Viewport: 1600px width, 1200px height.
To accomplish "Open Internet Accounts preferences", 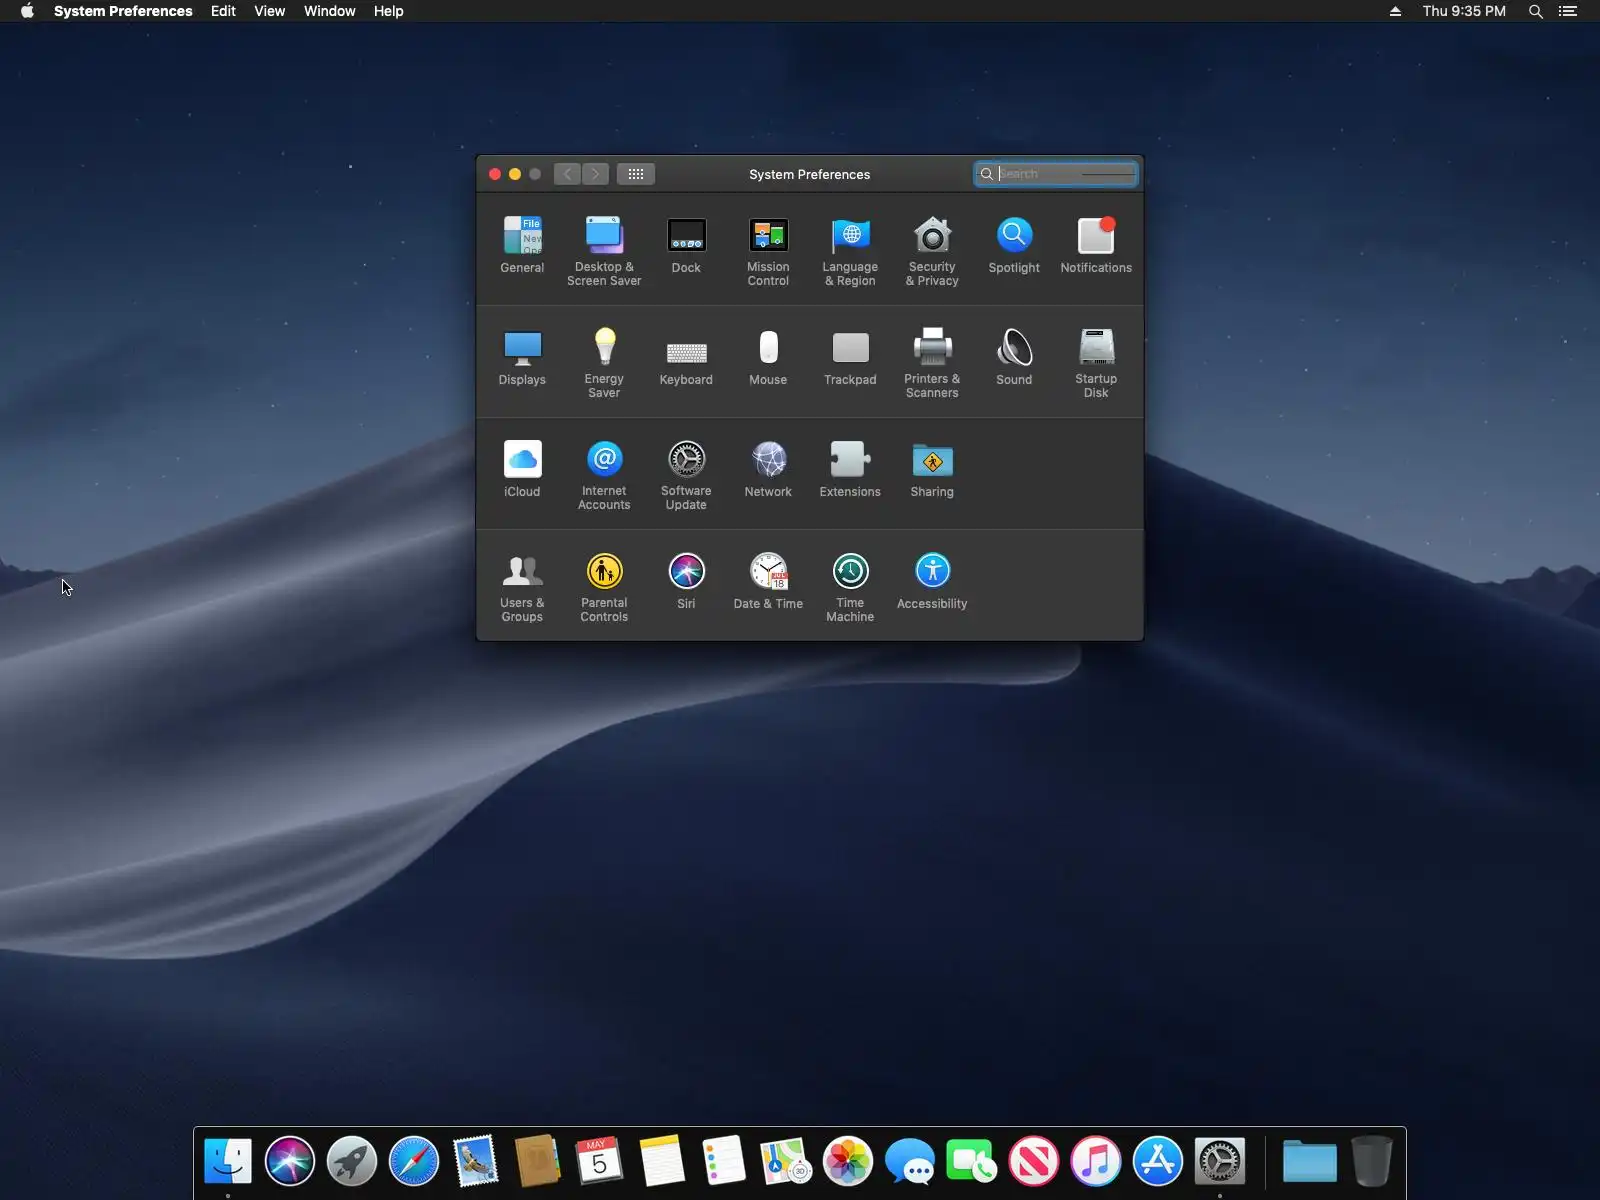I will coord(604,475).
